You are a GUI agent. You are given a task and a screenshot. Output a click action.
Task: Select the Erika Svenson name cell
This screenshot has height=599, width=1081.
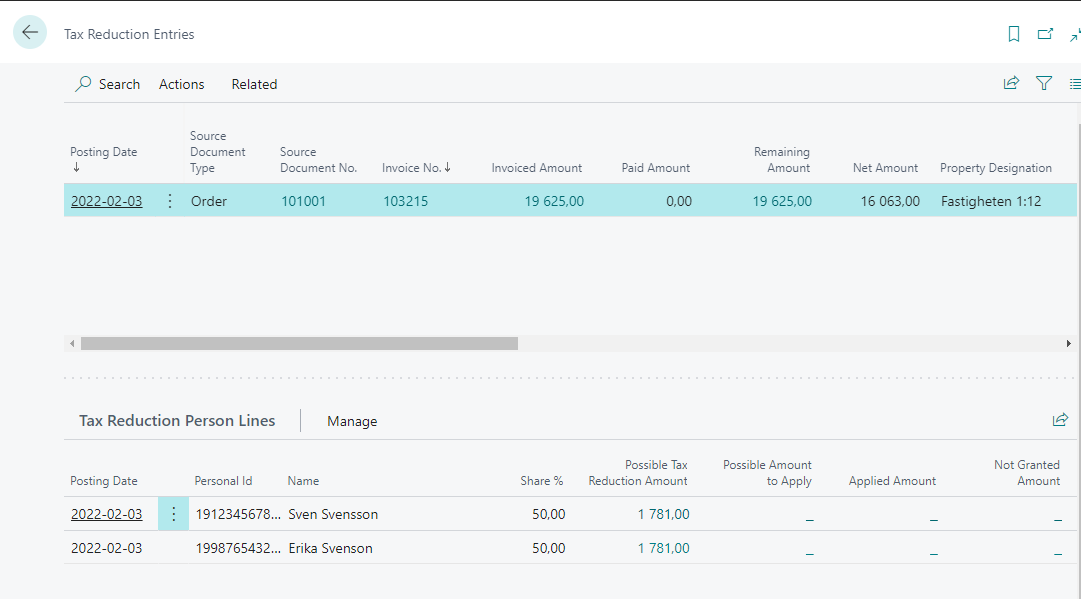[x=330, y=548]
